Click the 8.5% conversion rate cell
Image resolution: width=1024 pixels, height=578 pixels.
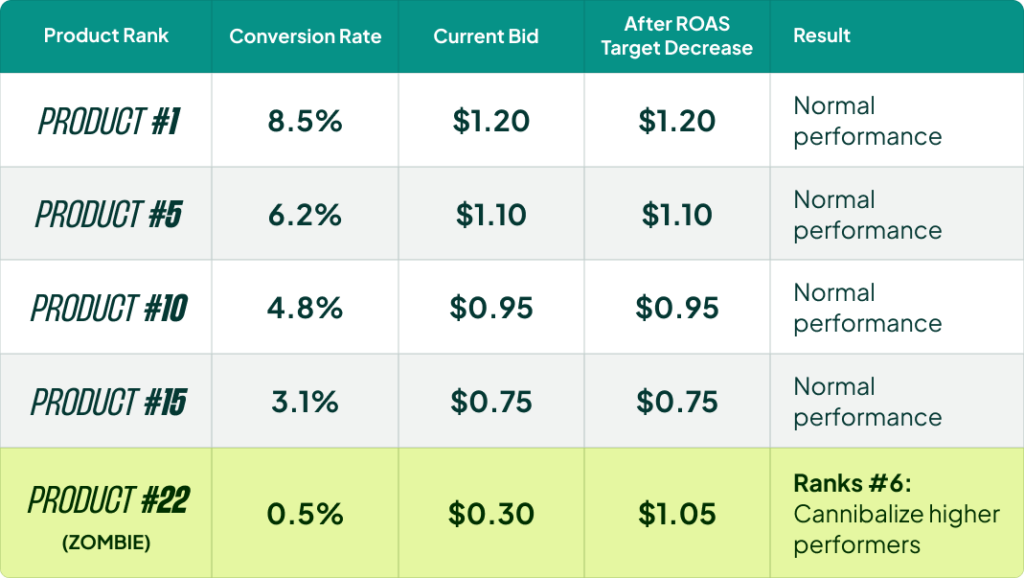pos(305,122)
